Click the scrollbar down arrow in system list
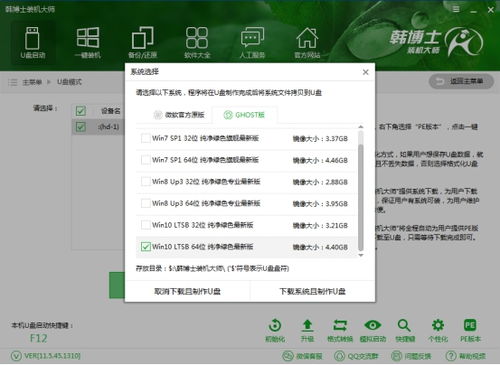 [x=361, y=256]
